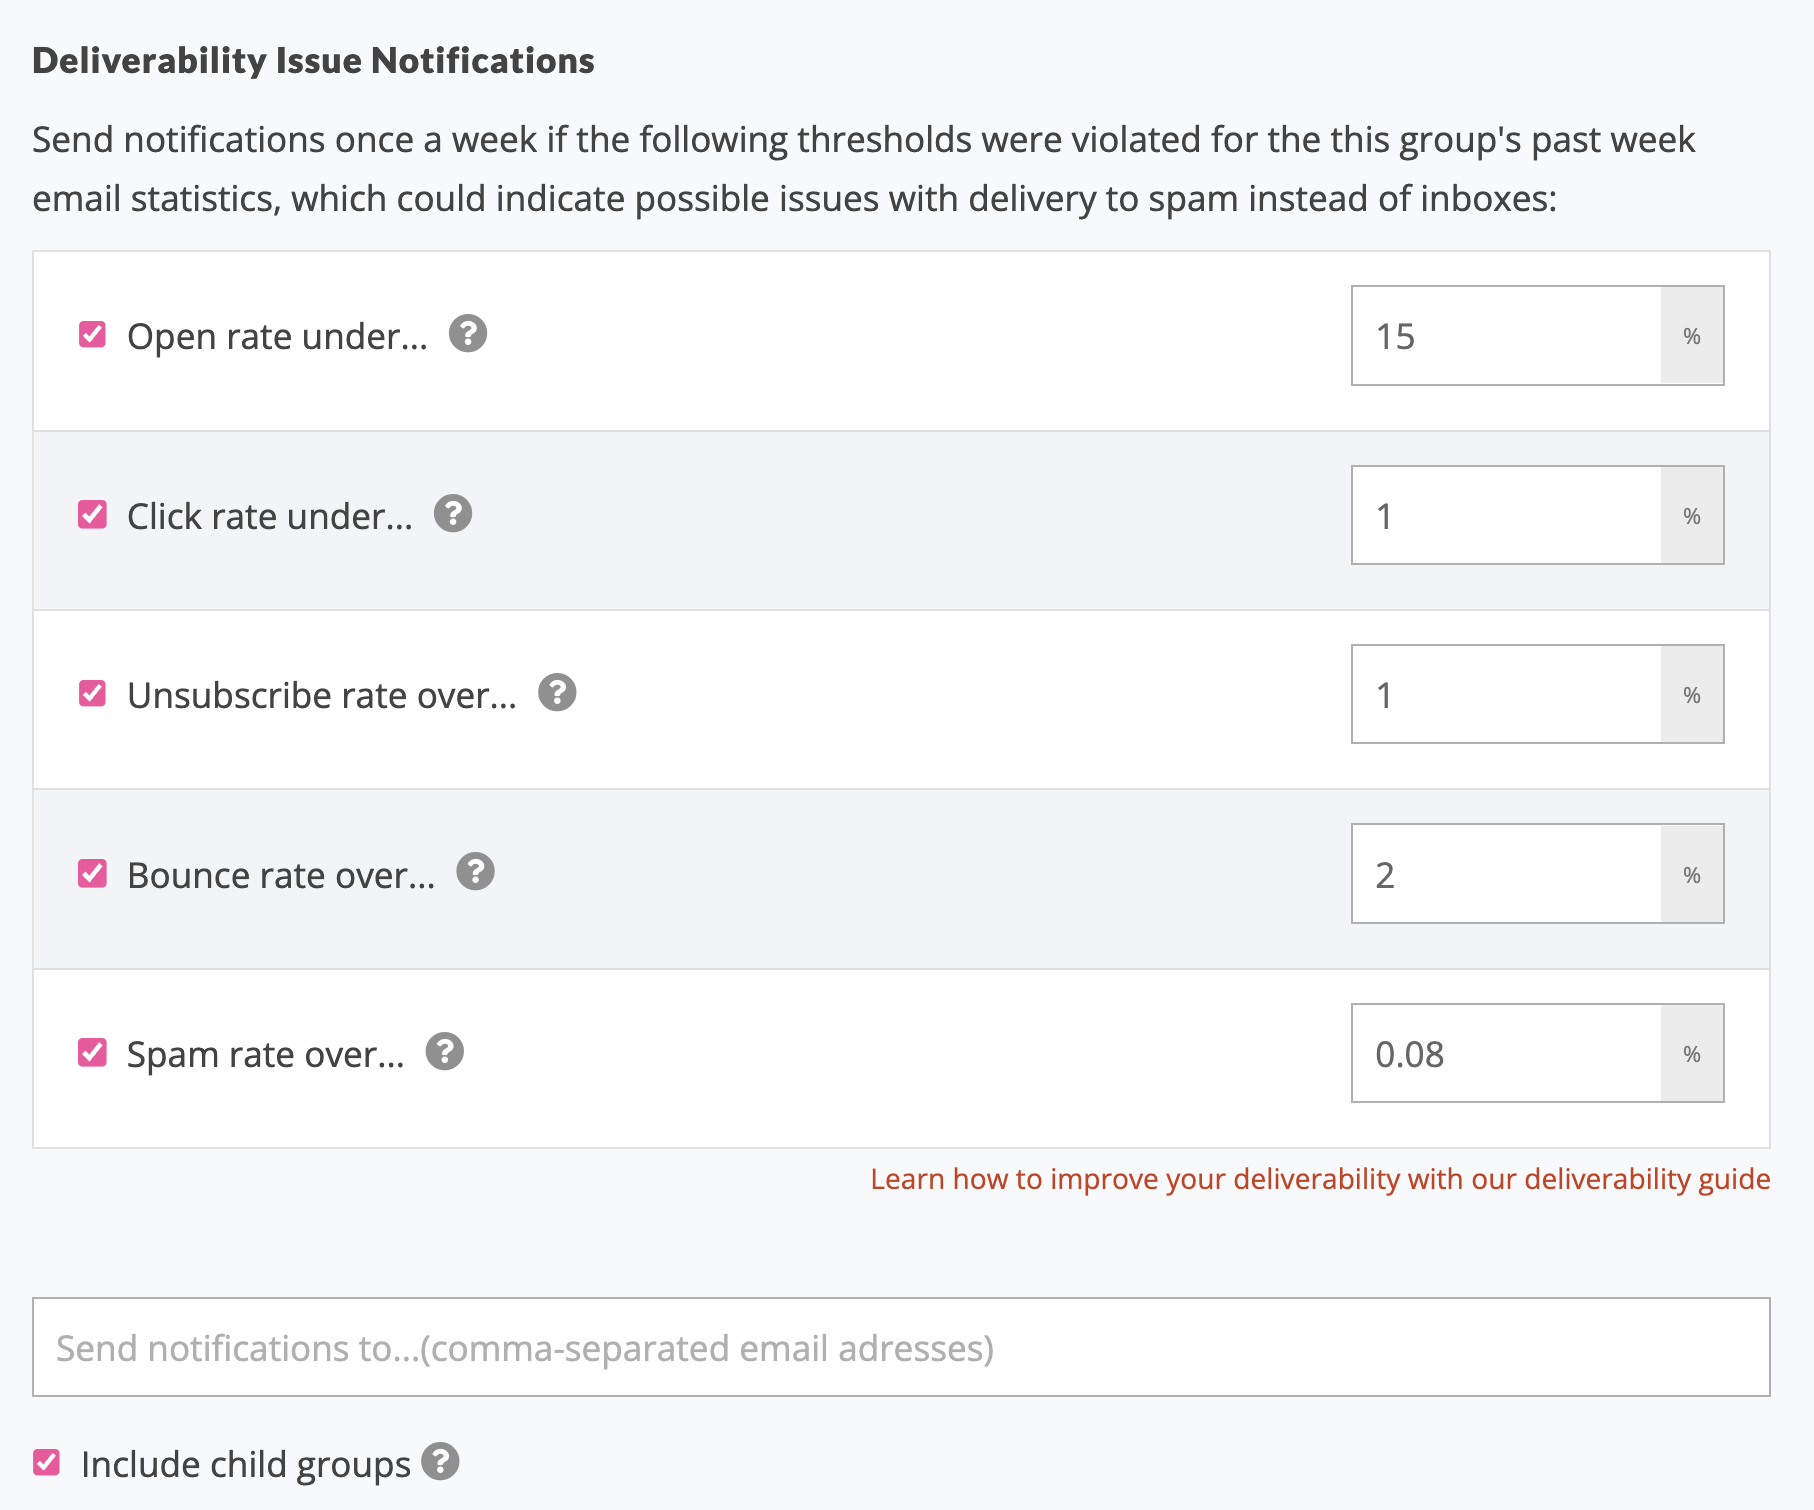Focus the Bounce rate field showing 2
The width and height of the screenshot is (1814, 1510).
pyautogui.click(x=1506, y=874)
